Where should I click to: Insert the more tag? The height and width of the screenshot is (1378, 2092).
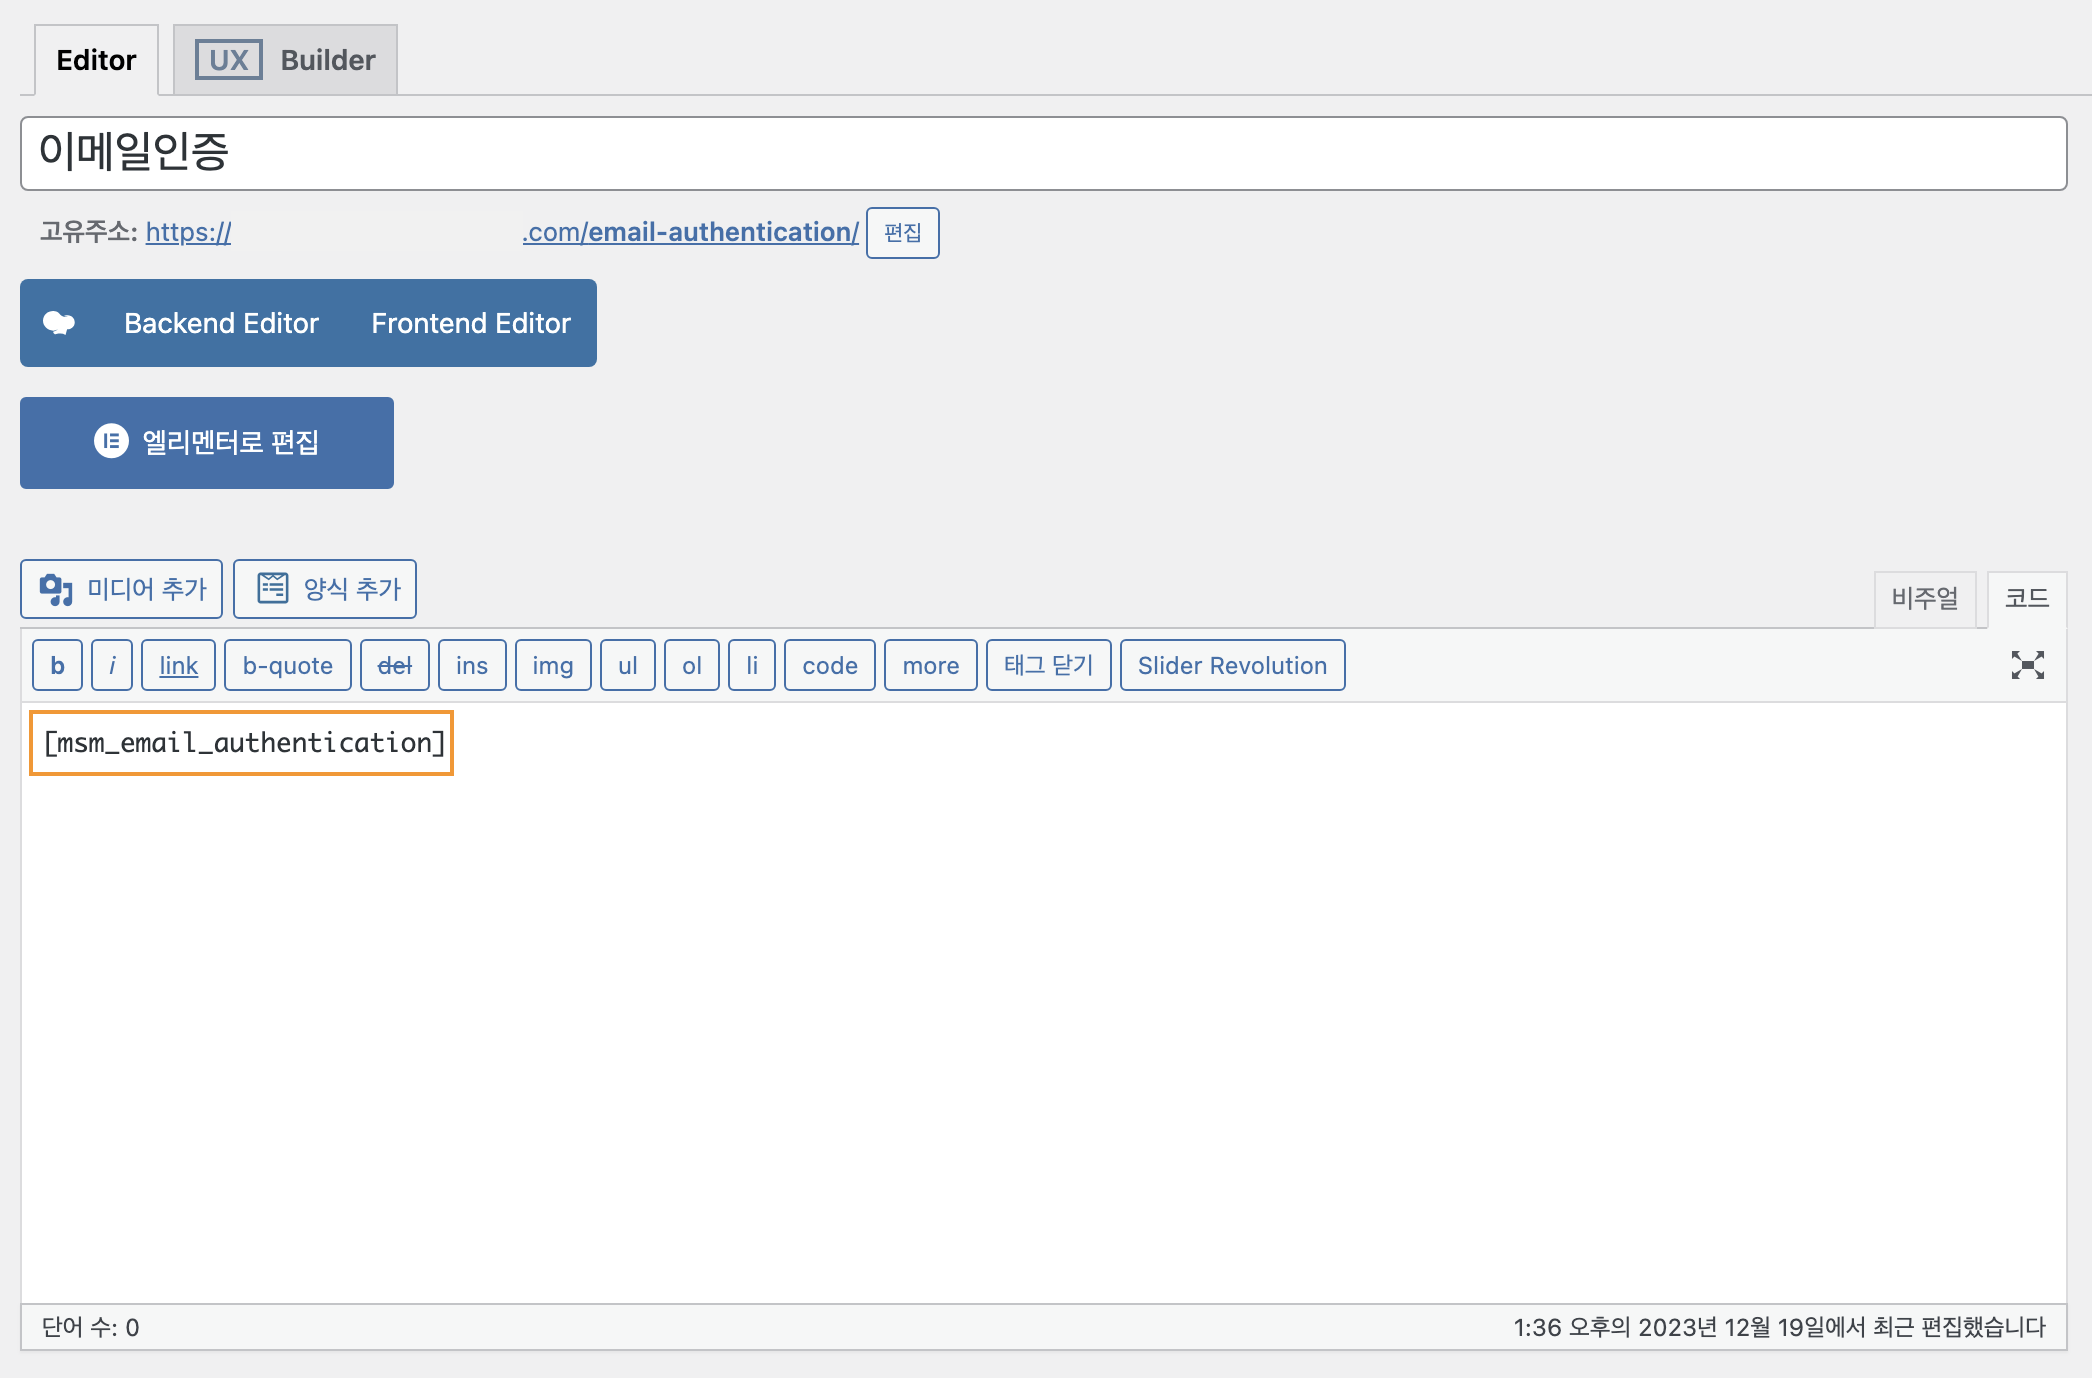tap(931, 665)
